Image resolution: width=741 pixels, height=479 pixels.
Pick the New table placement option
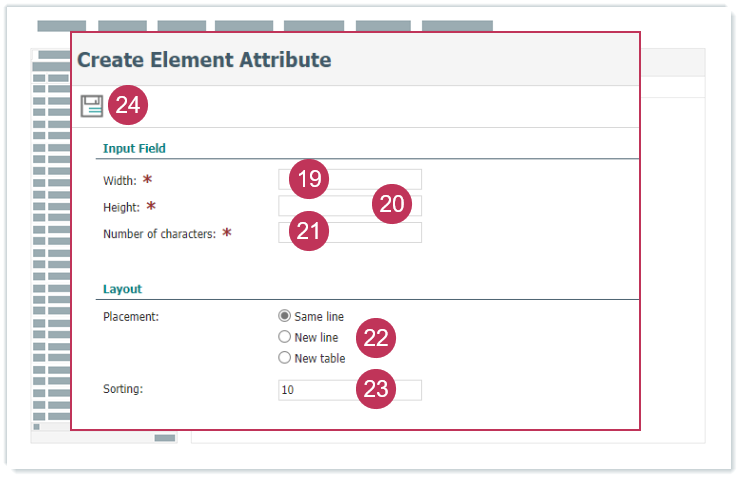[x=285, y=358]
